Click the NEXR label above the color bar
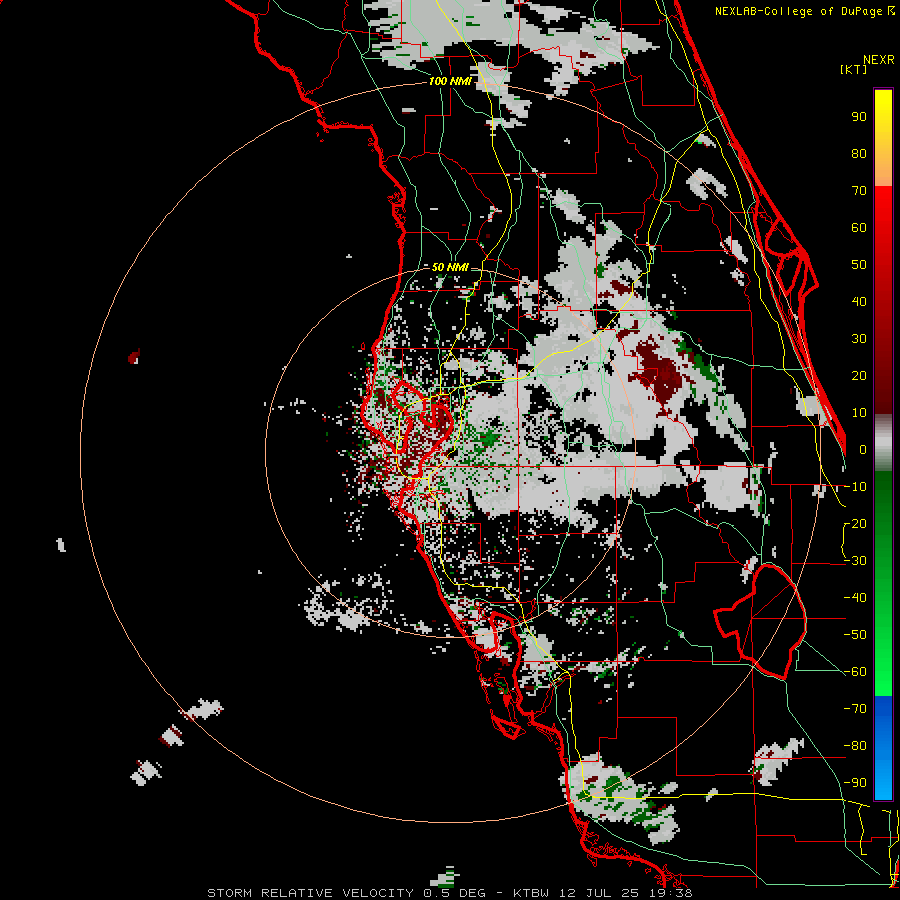 click(x=879, y=60)
